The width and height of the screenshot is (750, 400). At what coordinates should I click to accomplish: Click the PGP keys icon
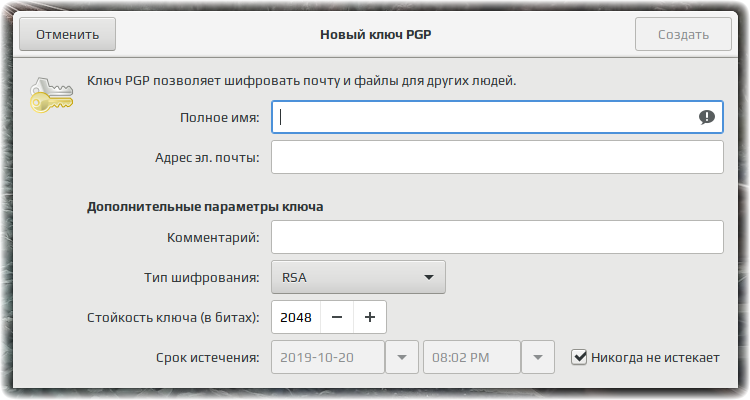click(51, 95)
